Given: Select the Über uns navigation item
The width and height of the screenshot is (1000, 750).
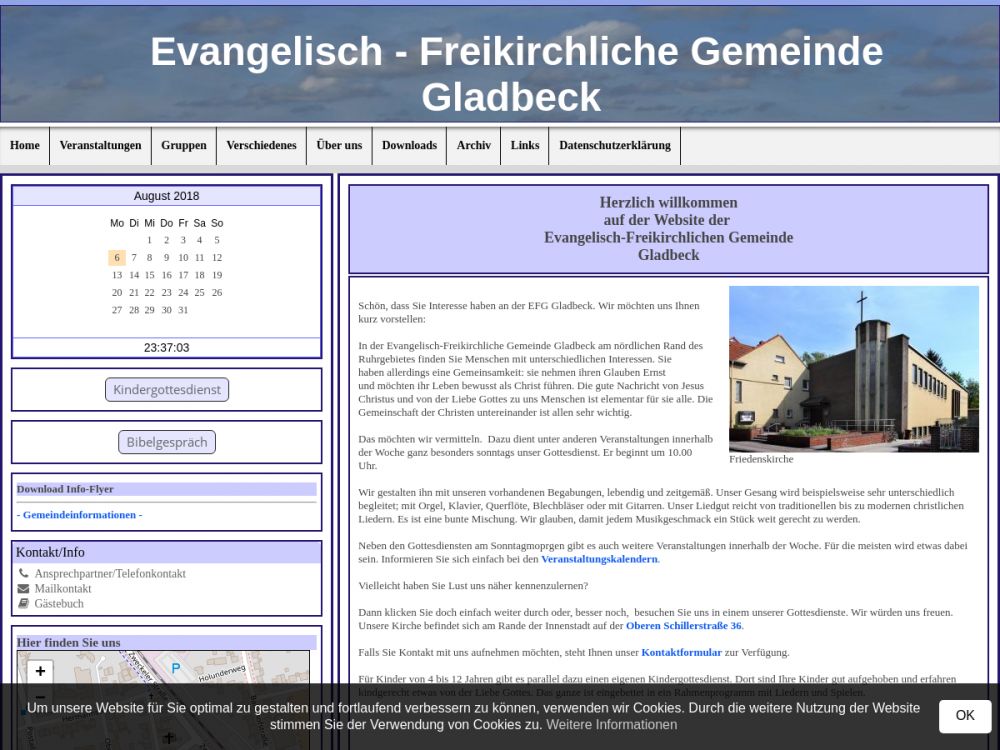Looking at the screenshot, I should pyautogui.click(x=339, y=146).
